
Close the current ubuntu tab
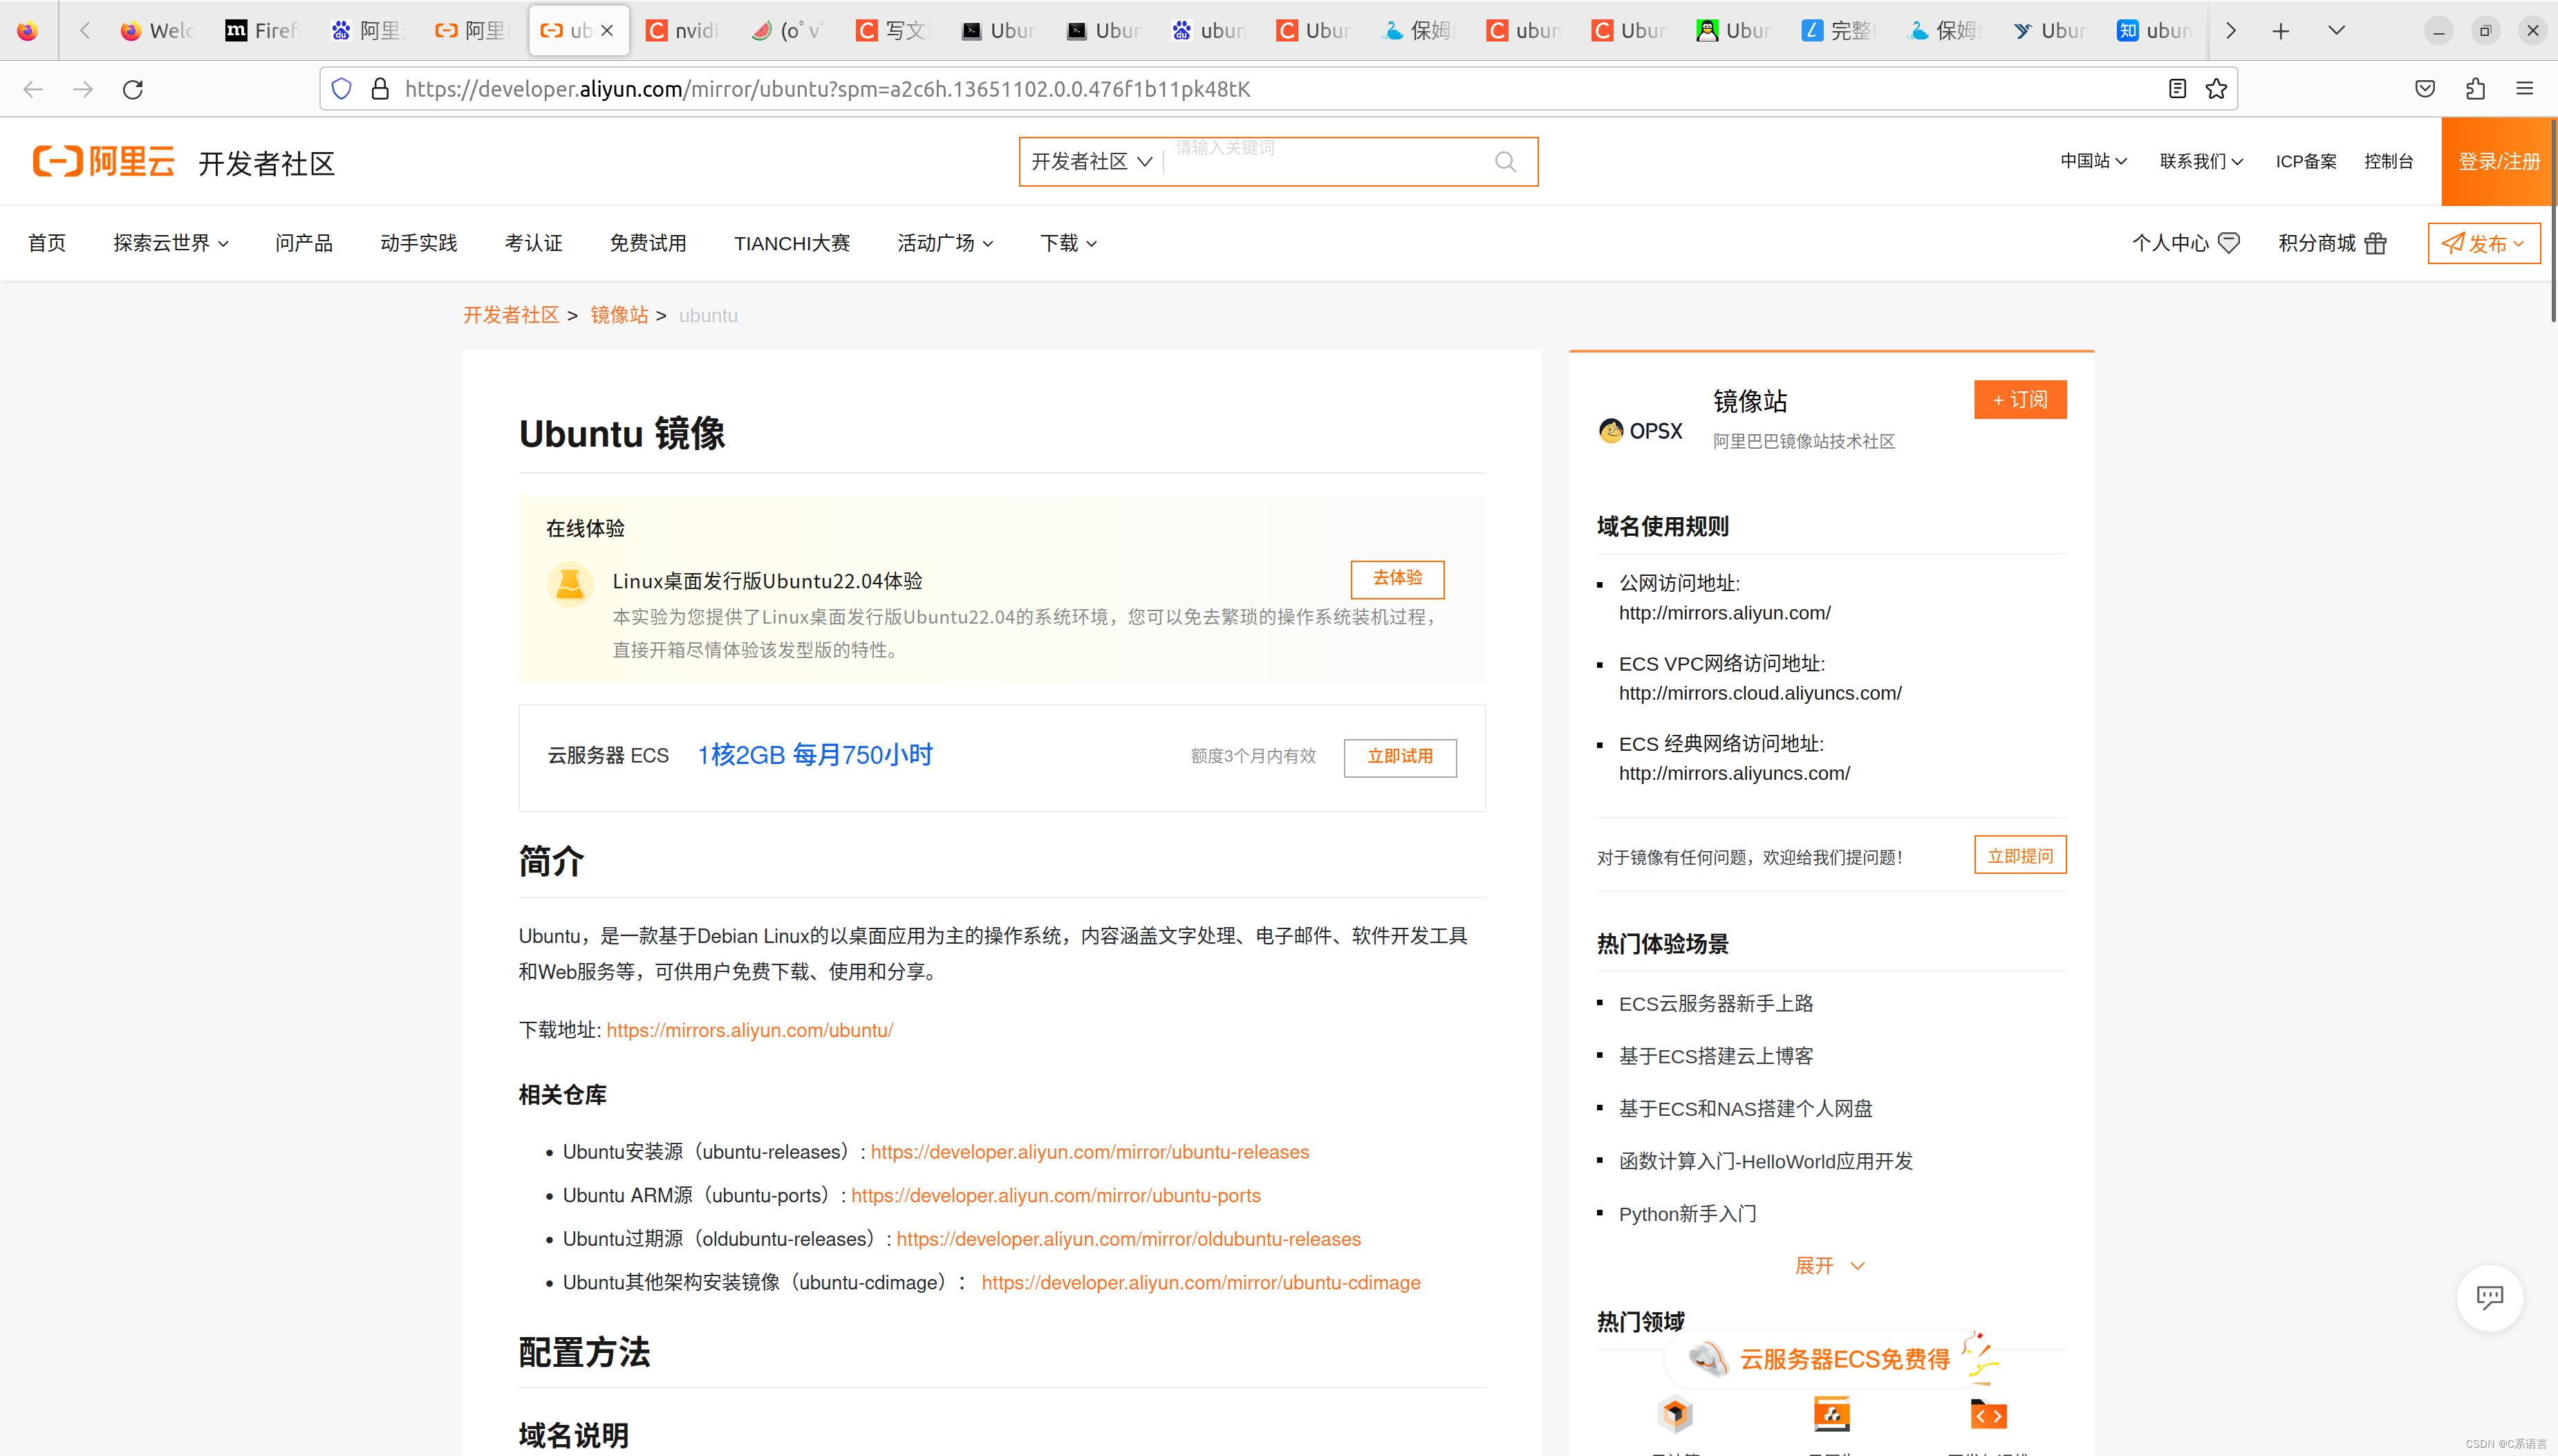coord(607,31)
